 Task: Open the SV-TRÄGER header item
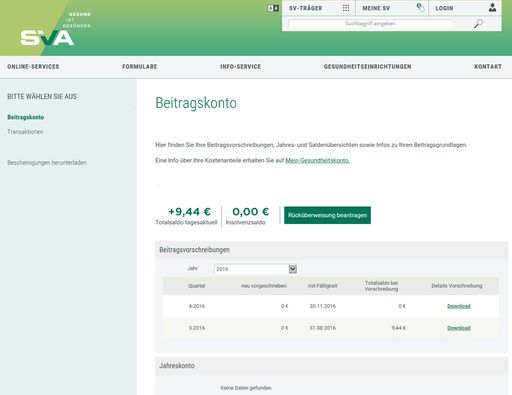[x=306, y=8]
